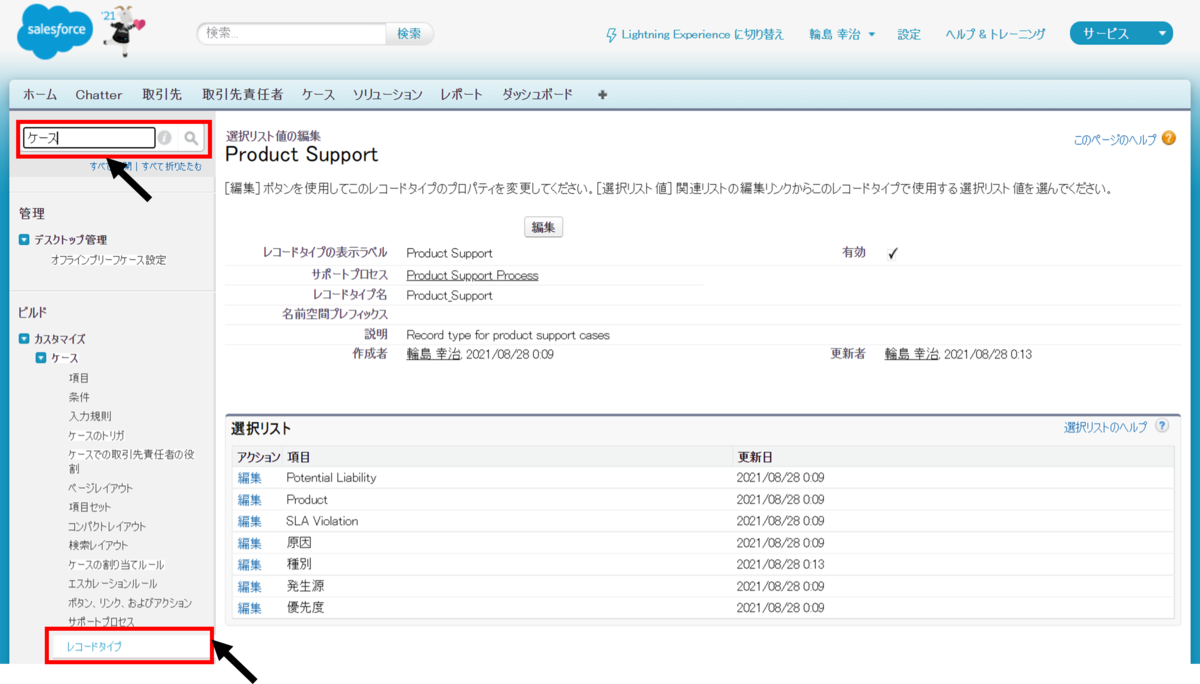Open the 設定 link
The width and height of the screenshot is (1200, 684).
(x=909, y=35)
